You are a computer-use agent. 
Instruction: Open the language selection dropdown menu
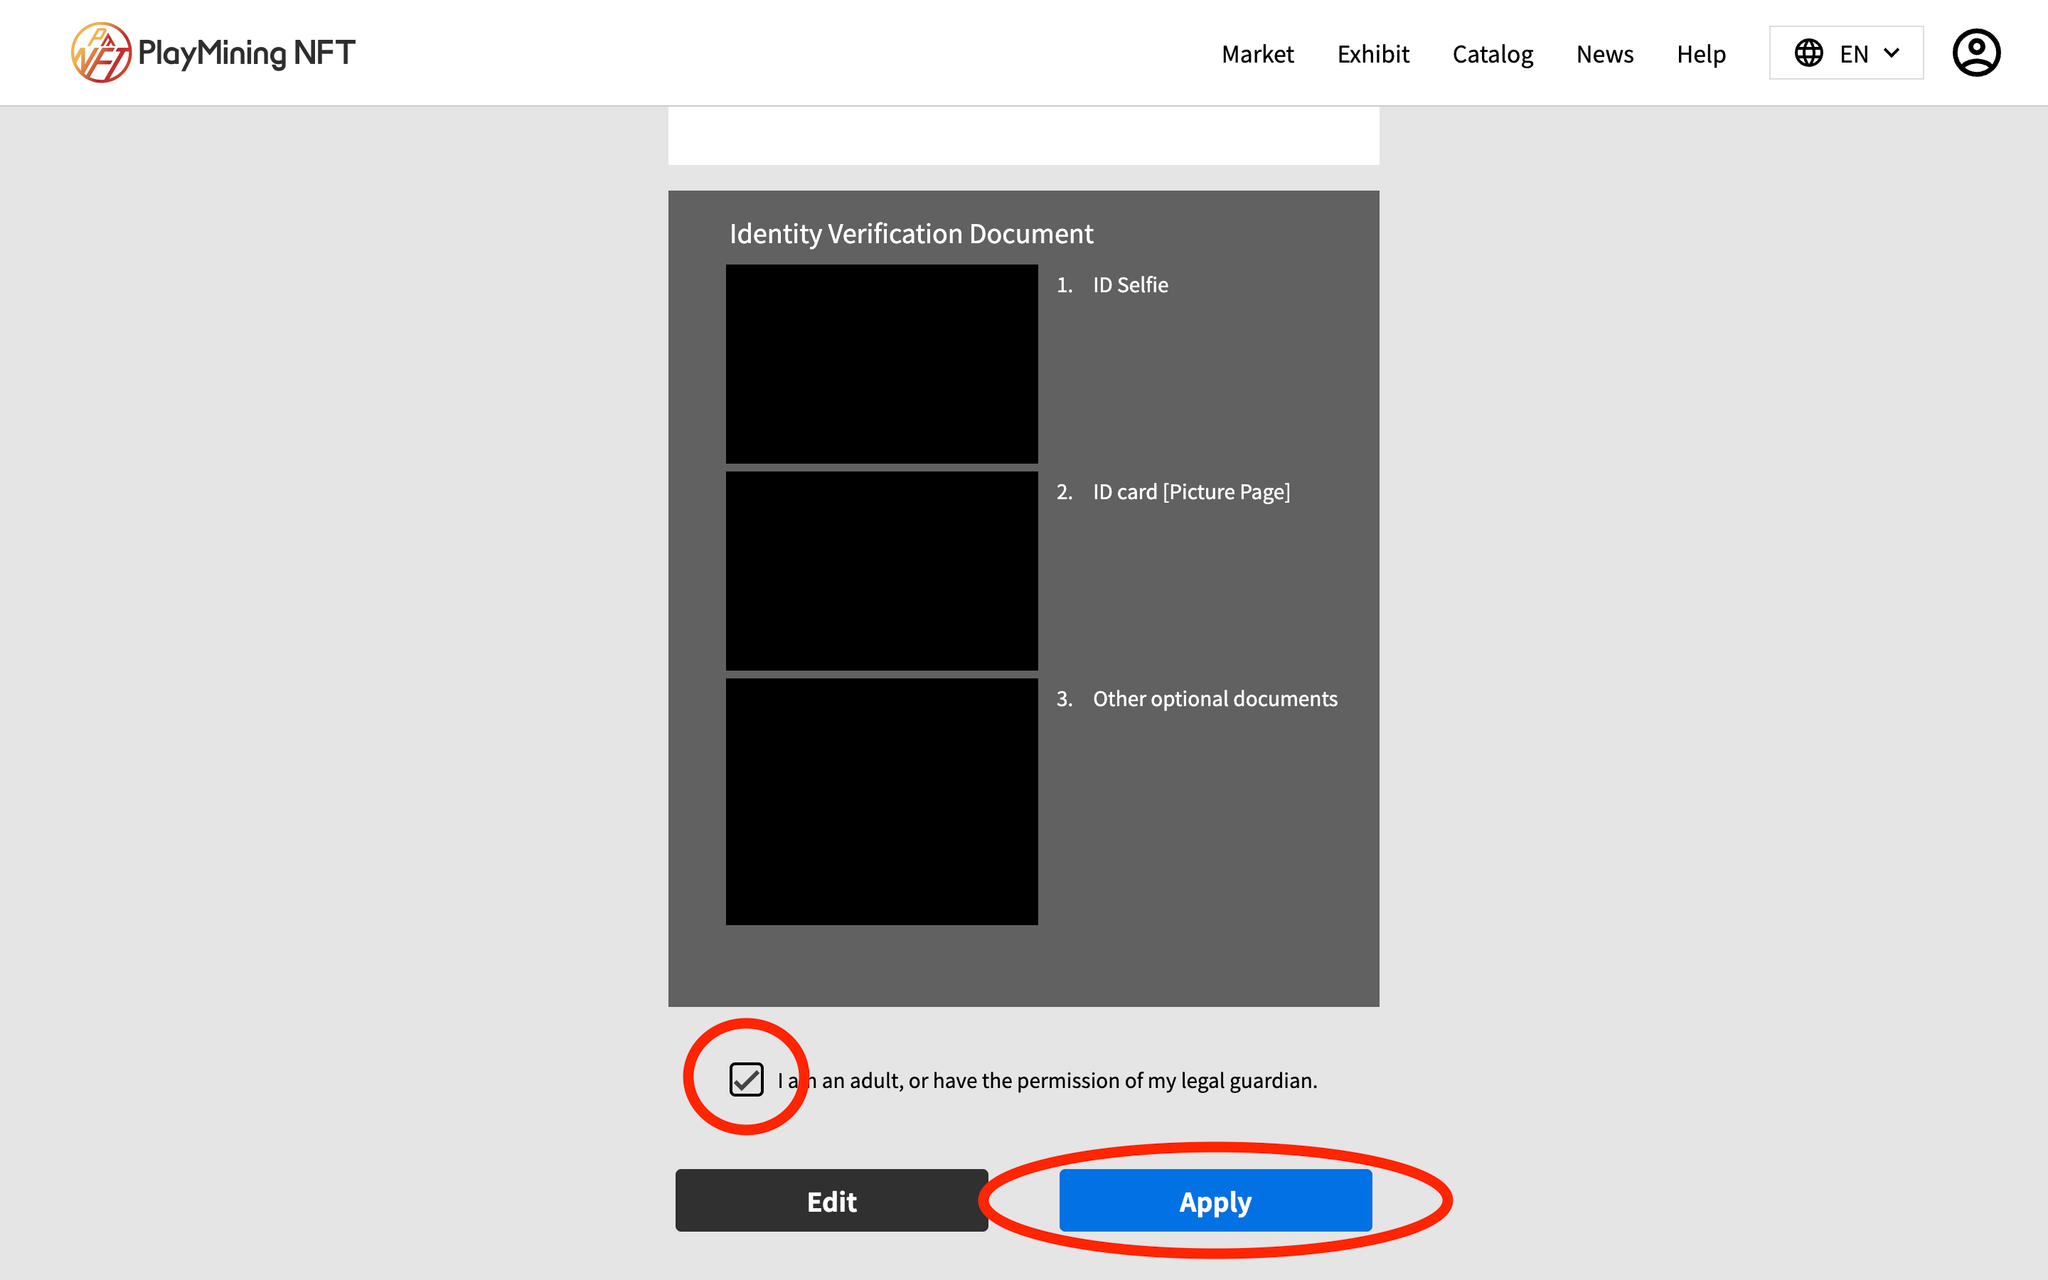(x=1847, y=52)
